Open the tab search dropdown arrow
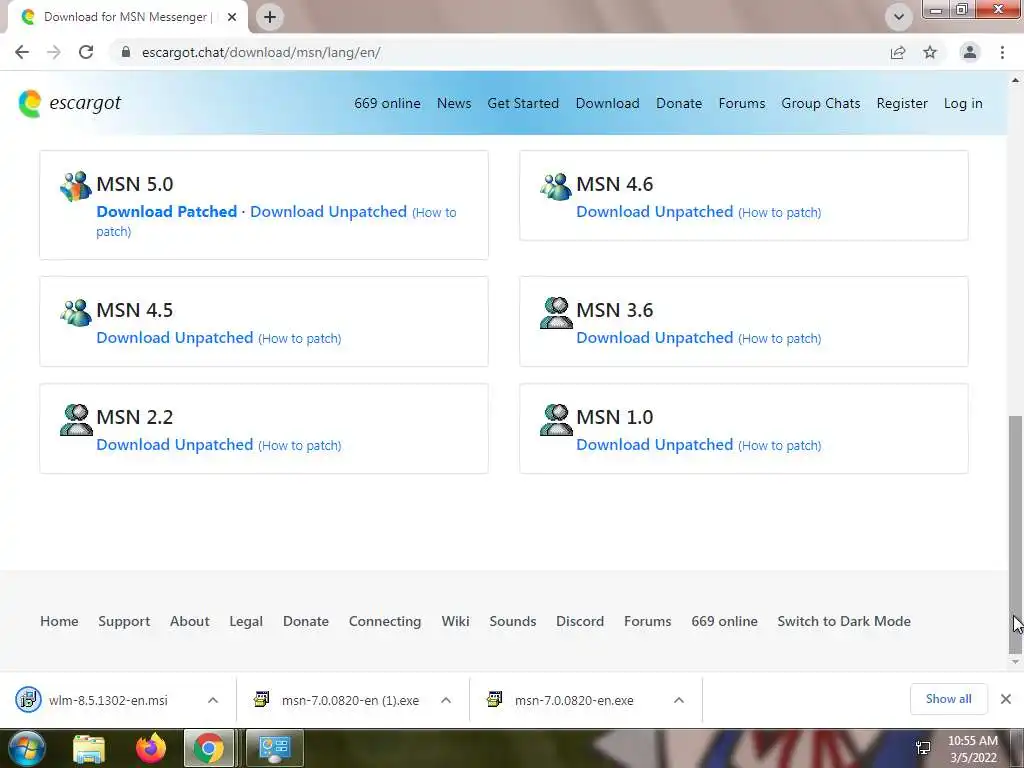The width and height of the screenshot is (1024, 768). [x=899, y=17]
